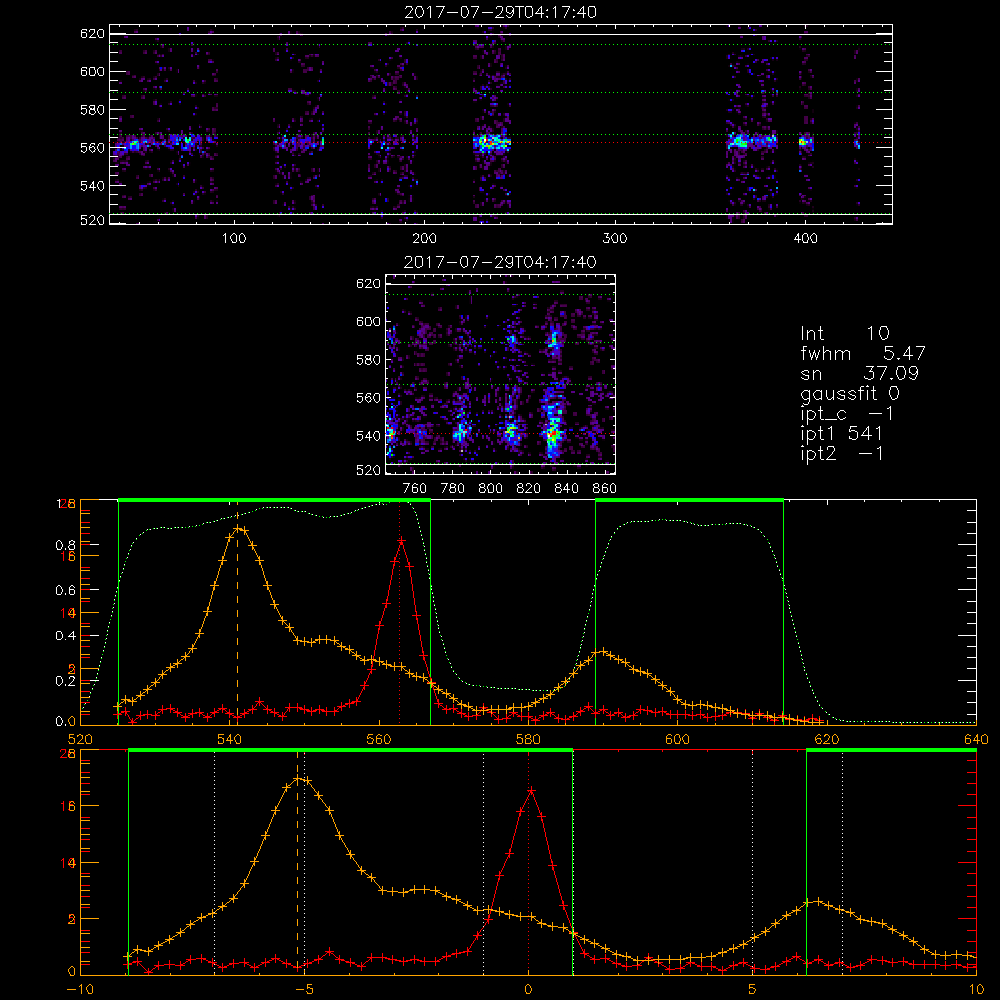Click x-axis label 820 on the small image
The height and width of the screenshot is (1000, 1000).
point(529,489)
